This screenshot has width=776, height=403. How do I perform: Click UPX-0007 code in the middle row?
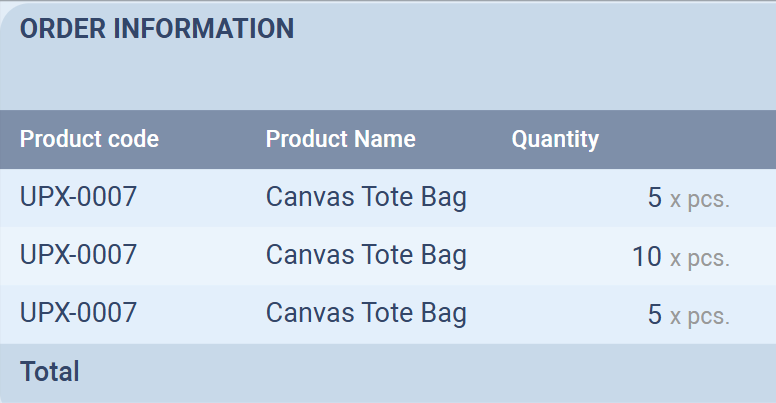[78, 256]
